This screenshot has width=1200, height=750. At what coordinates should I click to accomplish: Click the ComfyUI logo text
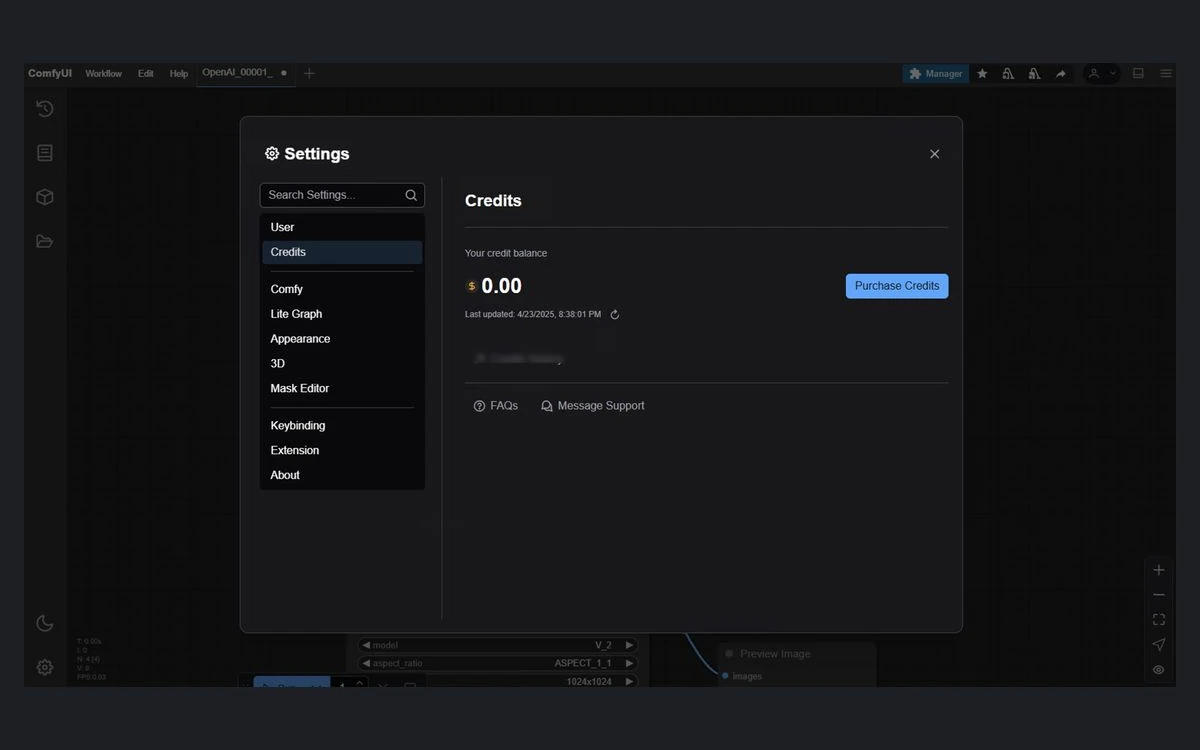pyautogui.click(x=50, y=74)
